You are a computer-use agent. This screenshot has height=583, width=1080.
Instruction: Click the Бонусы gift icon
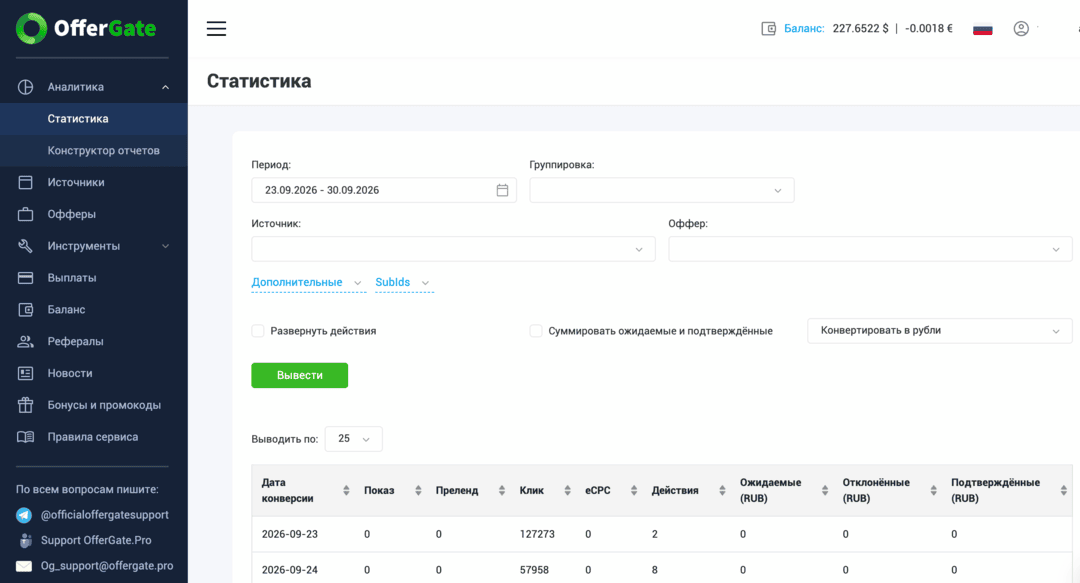click(25, 405)
